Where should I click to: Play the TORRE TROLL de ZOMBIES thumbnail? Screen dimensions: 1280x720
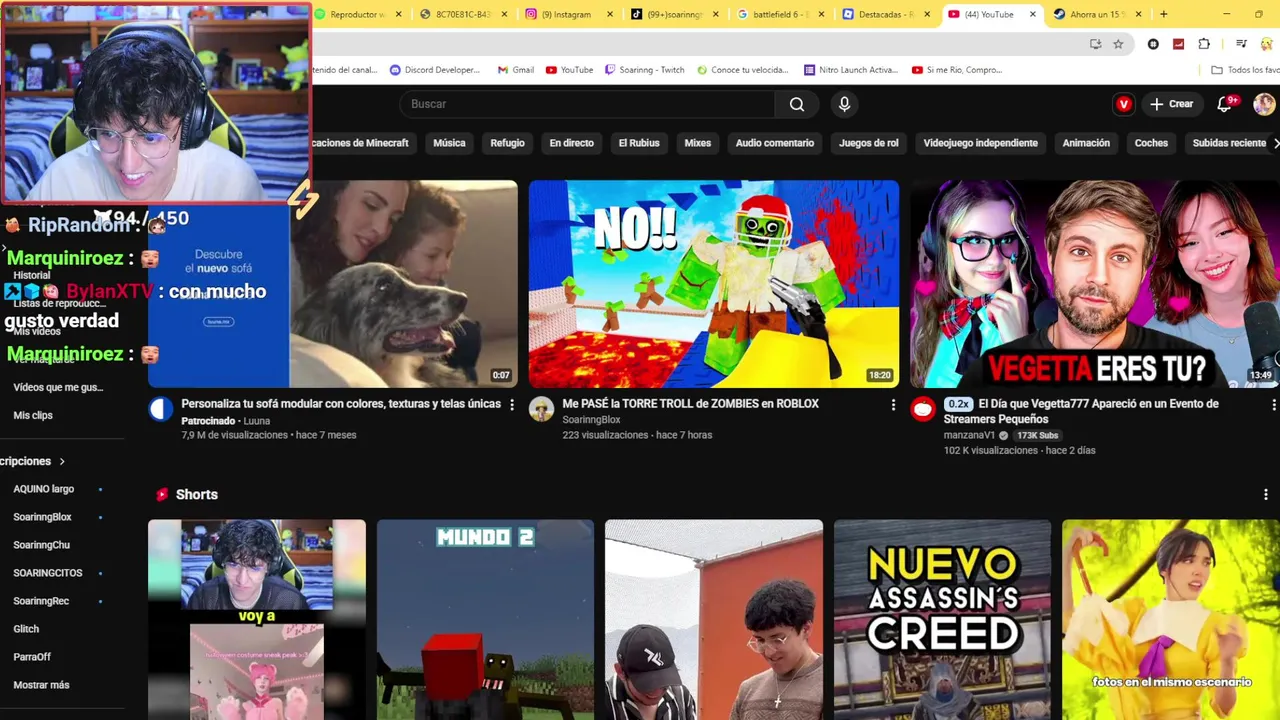pyautogui.click(x=713, y=284)
